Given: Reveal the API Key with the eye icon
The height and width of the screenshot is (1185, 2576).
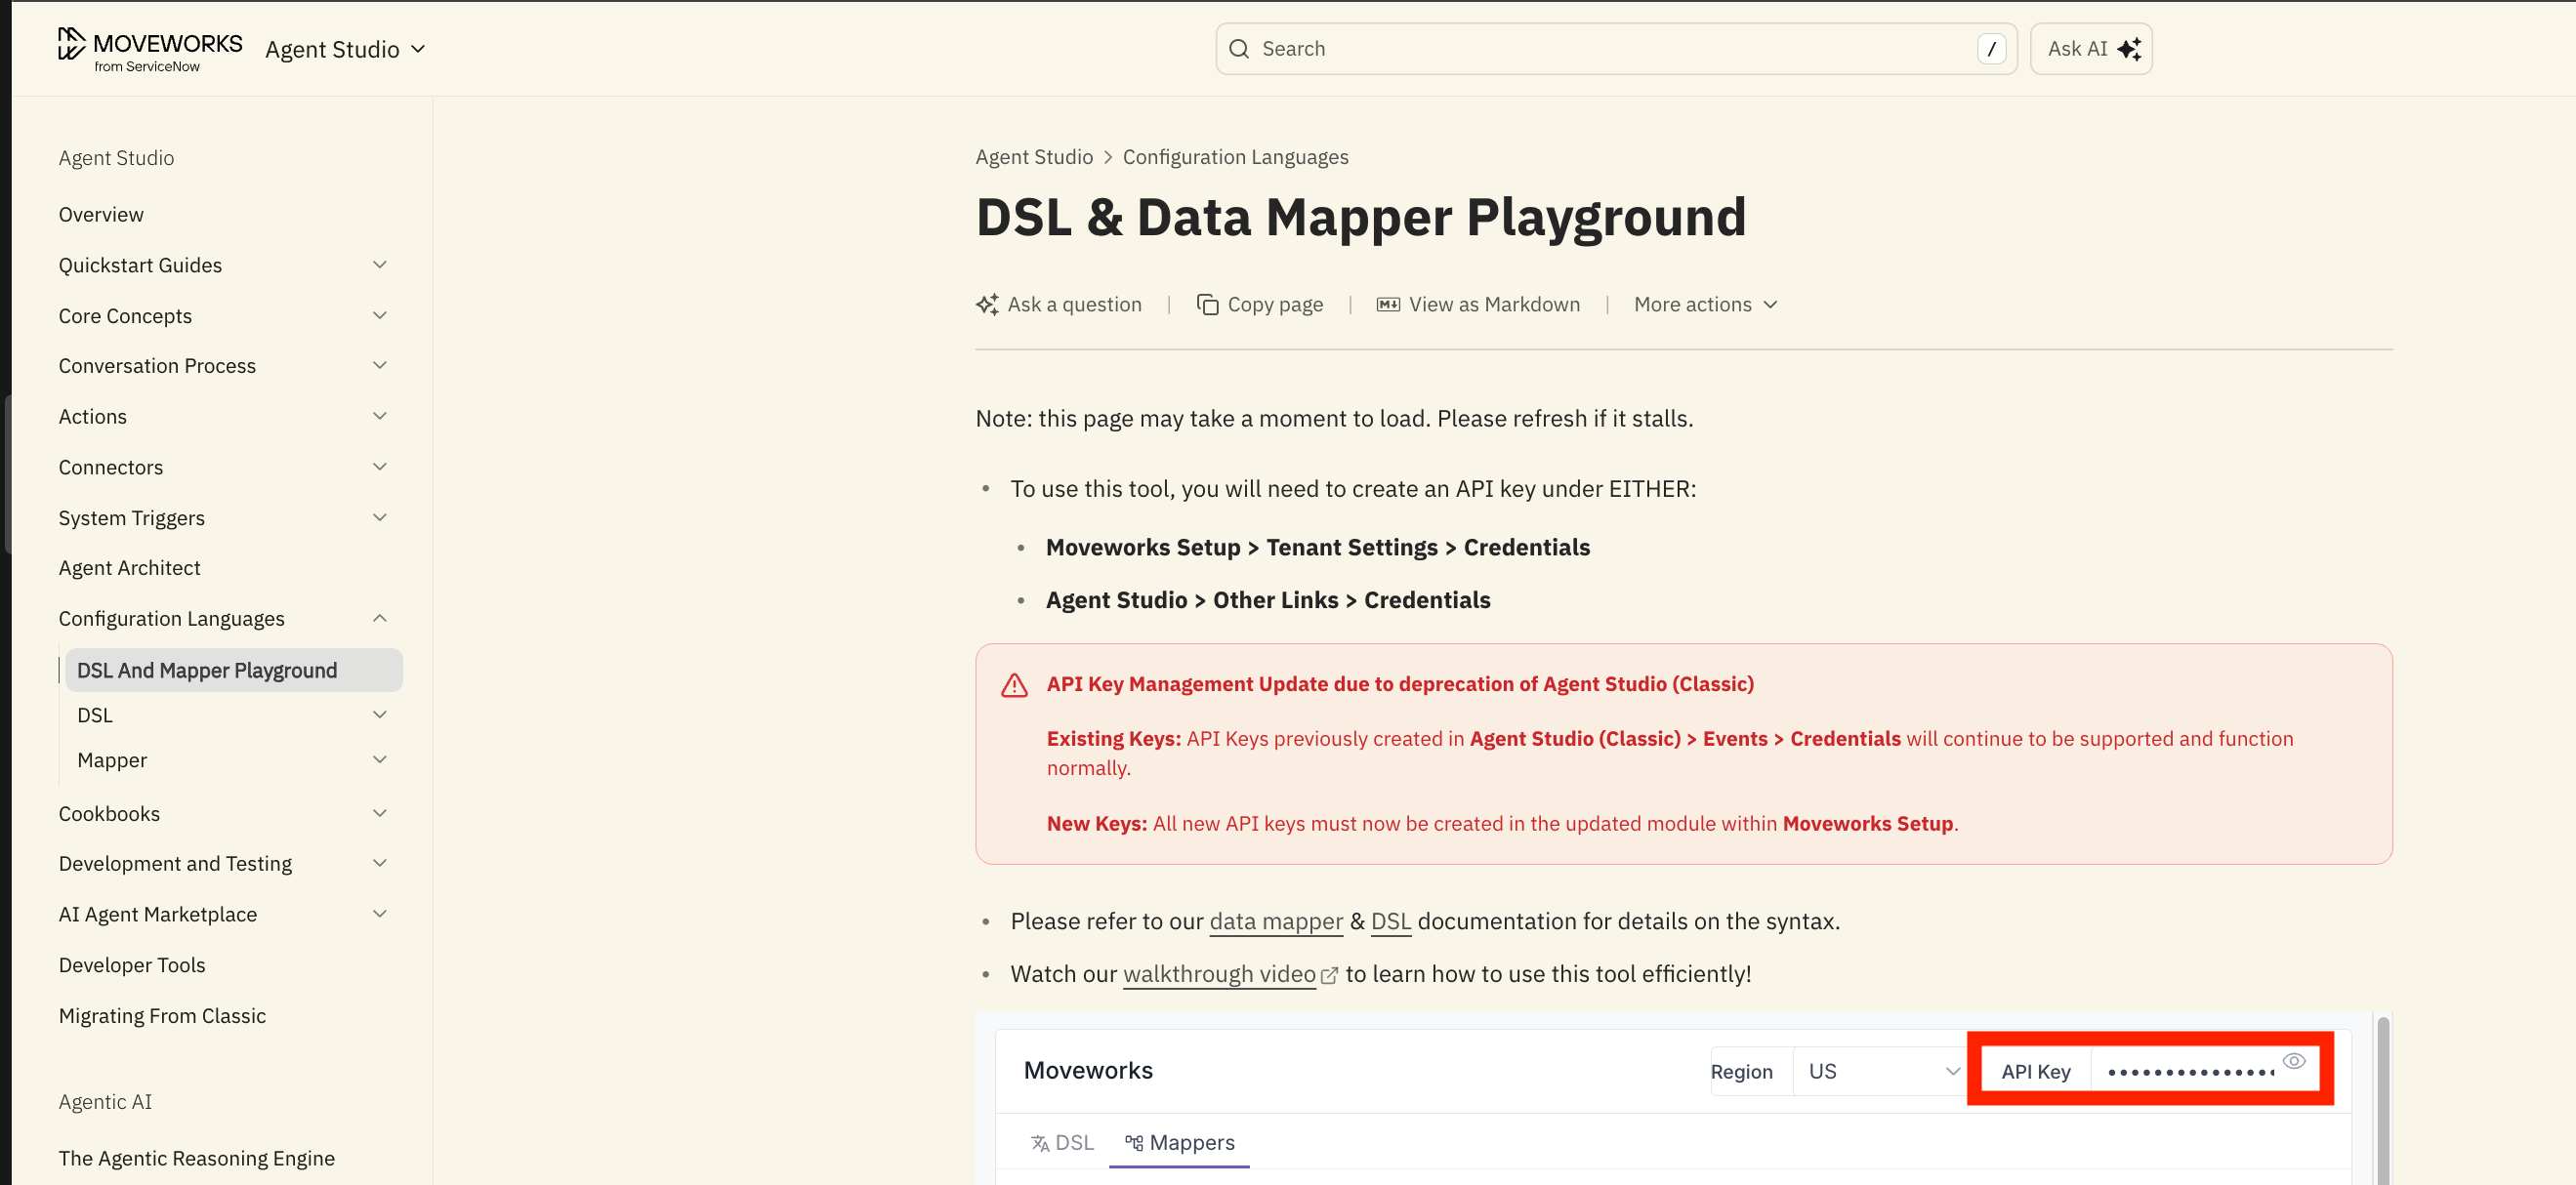Looking at the screenshot, I should (2293, 1061).
